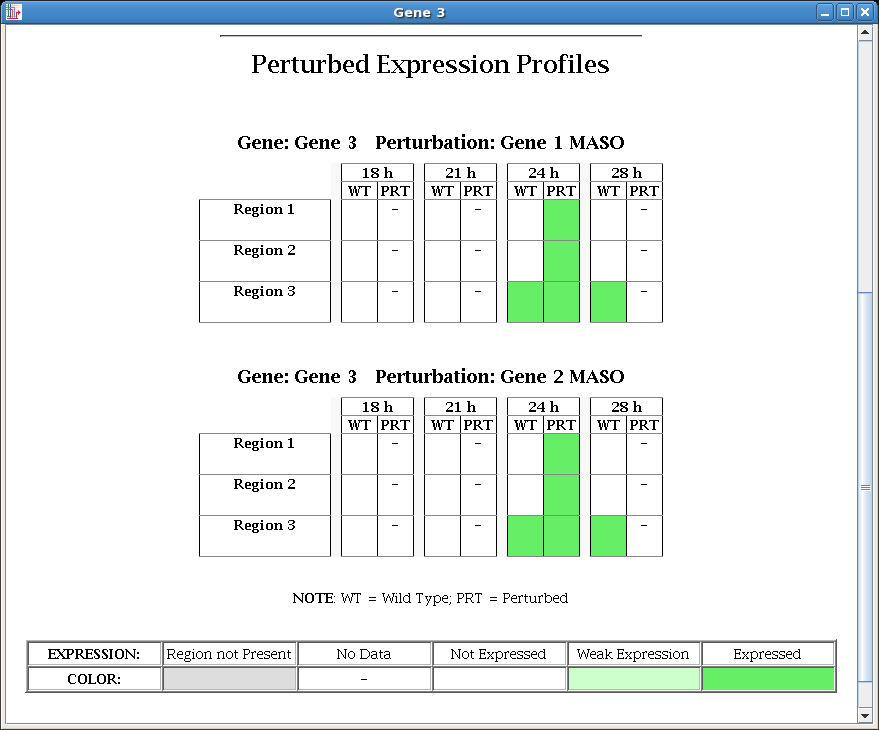The image size is (879, 730).
Task: Minimize the Gene 3 window
Action: pos(825,12)
